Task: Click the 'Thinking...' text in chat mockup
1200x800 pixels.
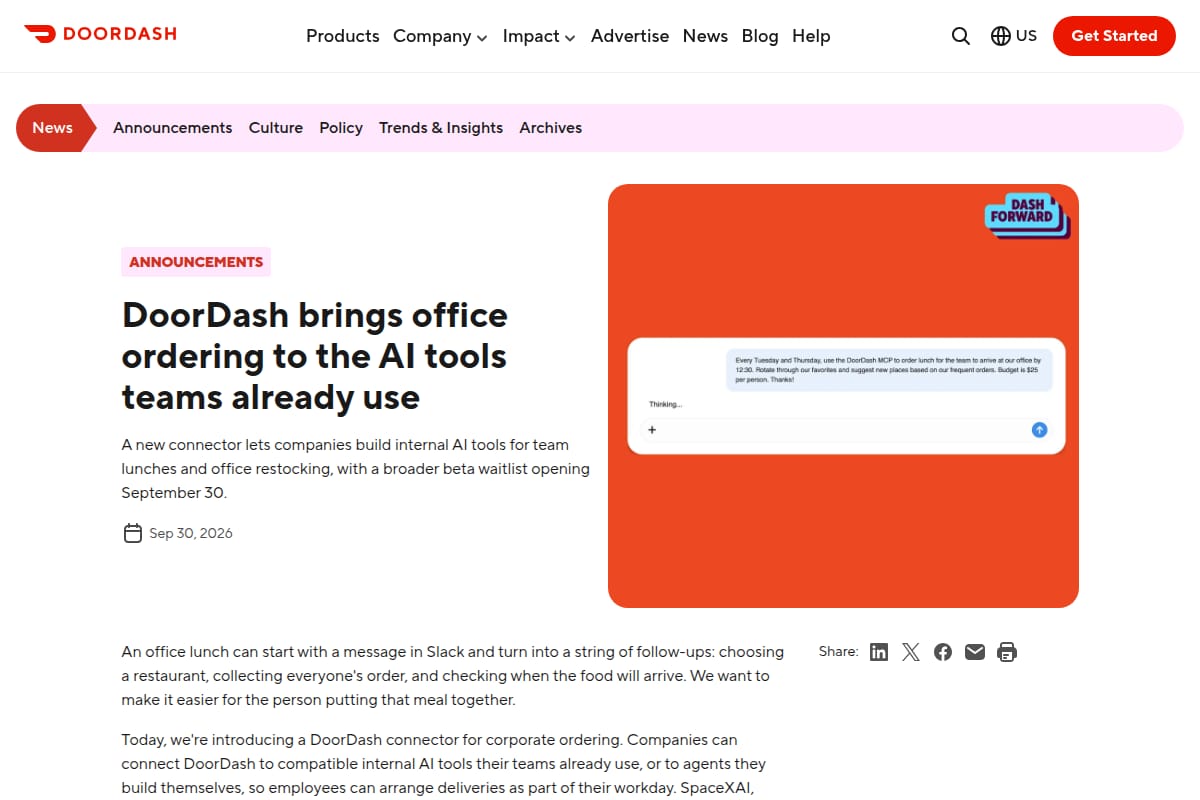Action: point(665,405)
